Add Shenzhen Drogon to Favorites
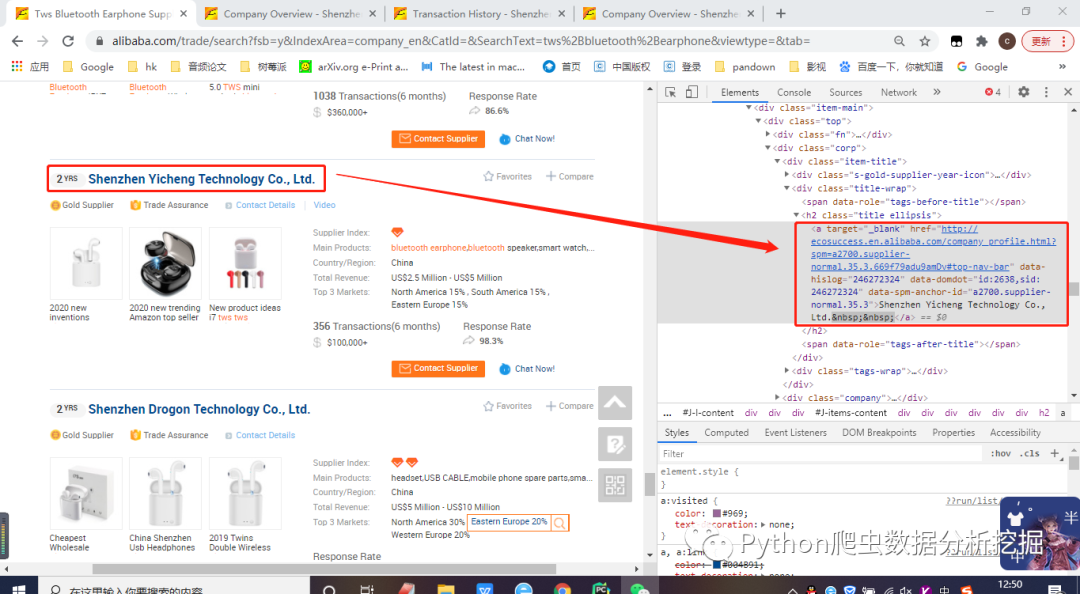The image size is (1080, 594). [x=508, y=407]
